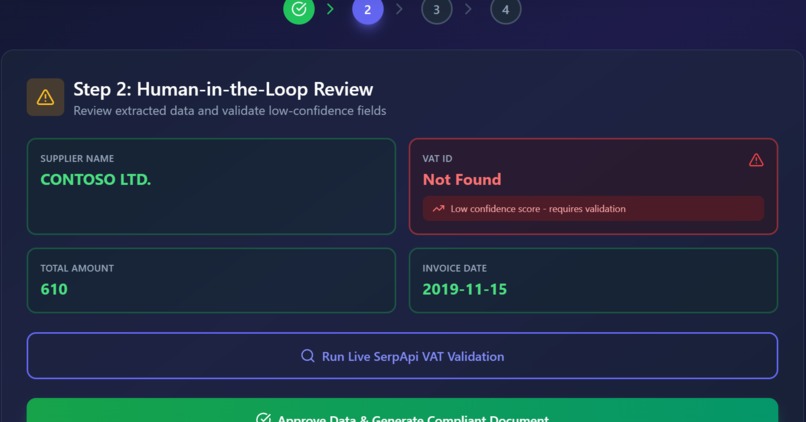Approve Data & Generate Compliant Document
Image resolution: width=806 pixels, height=422 pixels.
click(402, 410)
